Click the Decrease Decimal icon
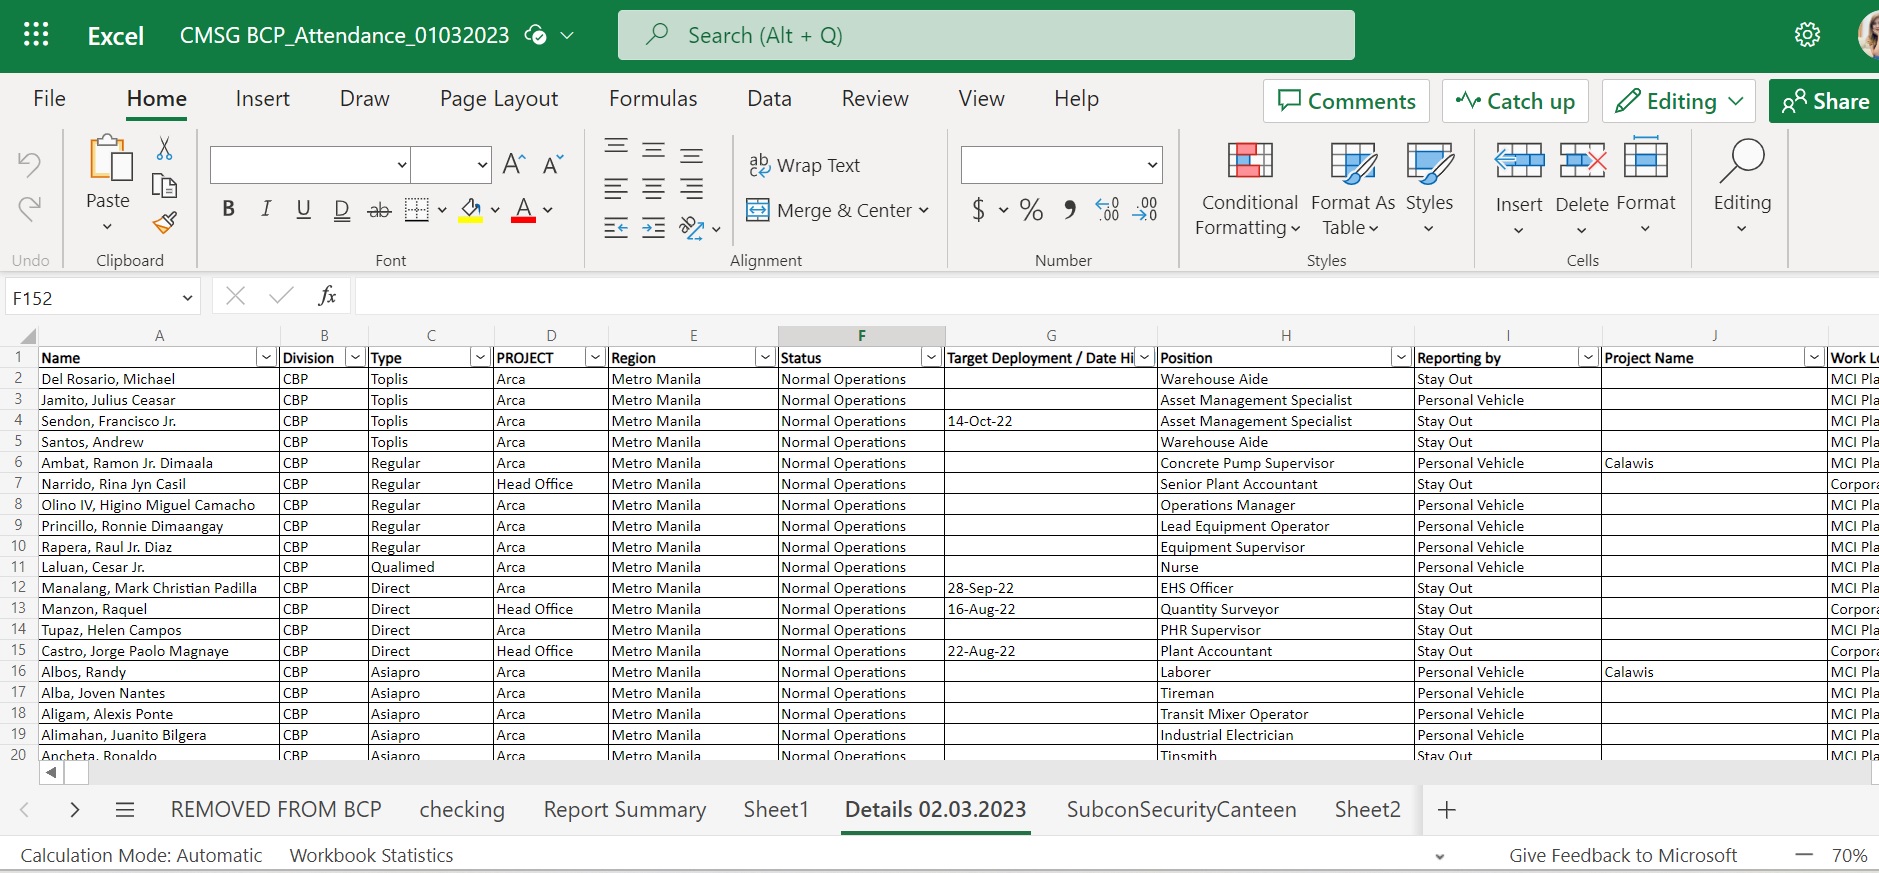 [1145, 209]
